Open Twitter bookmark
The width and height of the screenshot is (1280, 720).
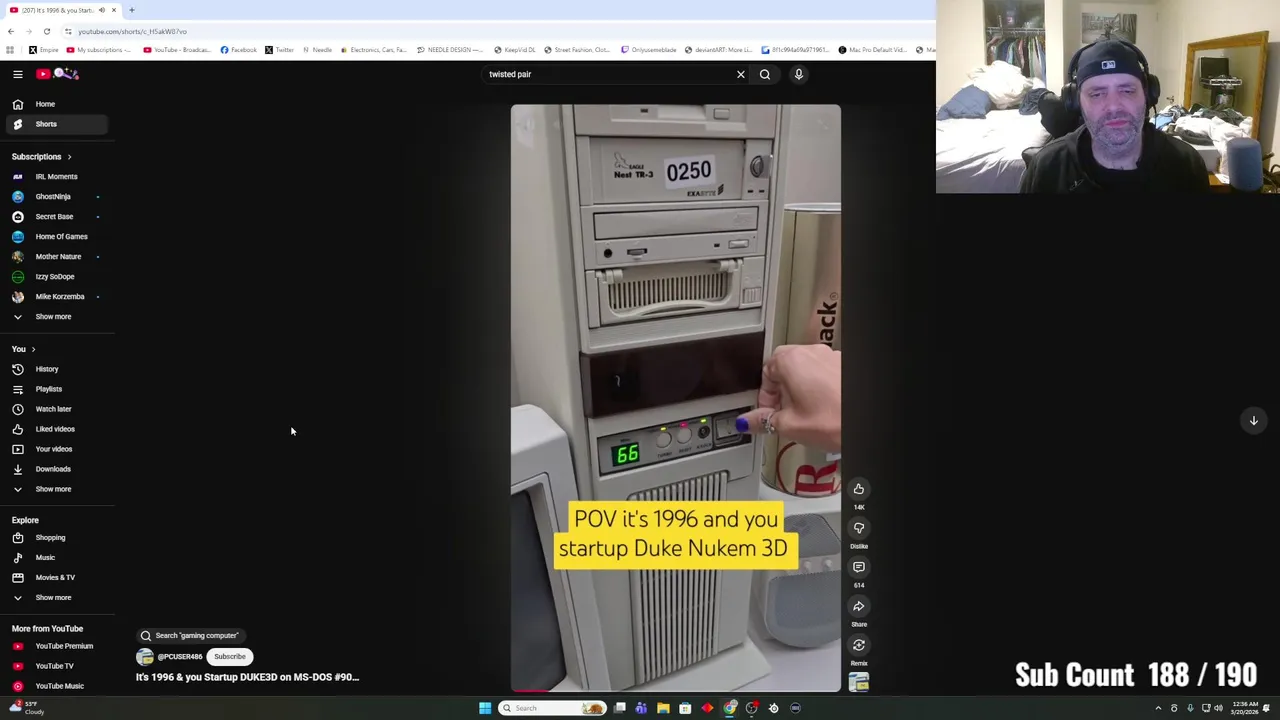(x=279, y=50)
